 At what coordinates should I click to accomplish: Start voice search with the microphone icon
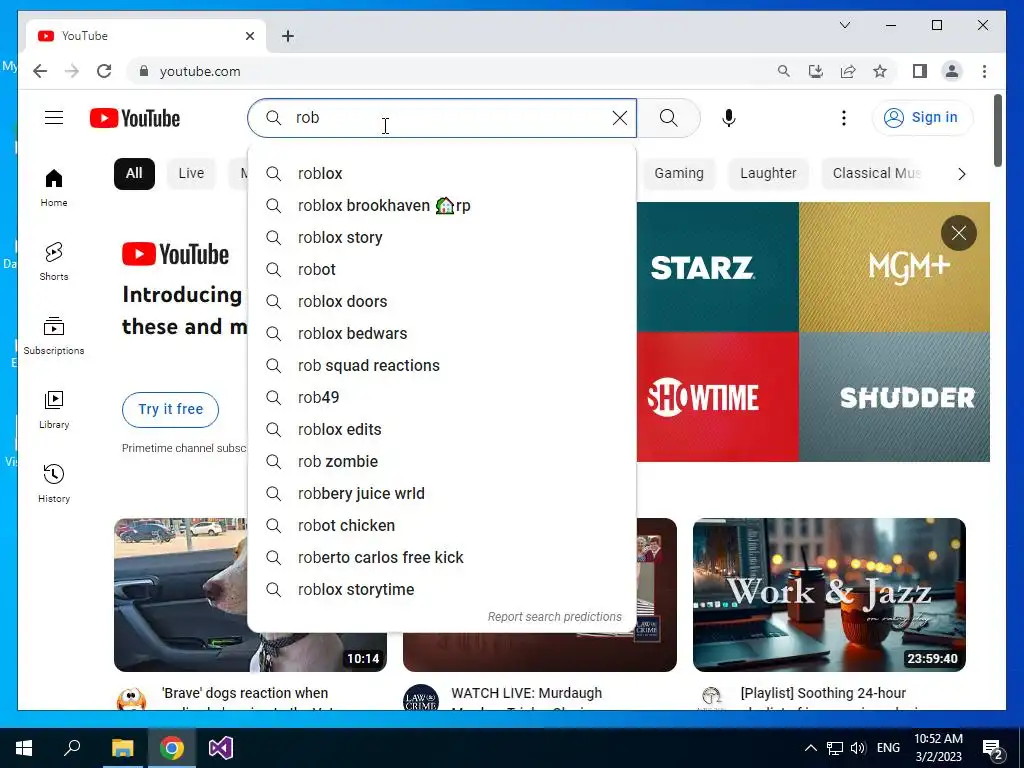coord(729,118)
